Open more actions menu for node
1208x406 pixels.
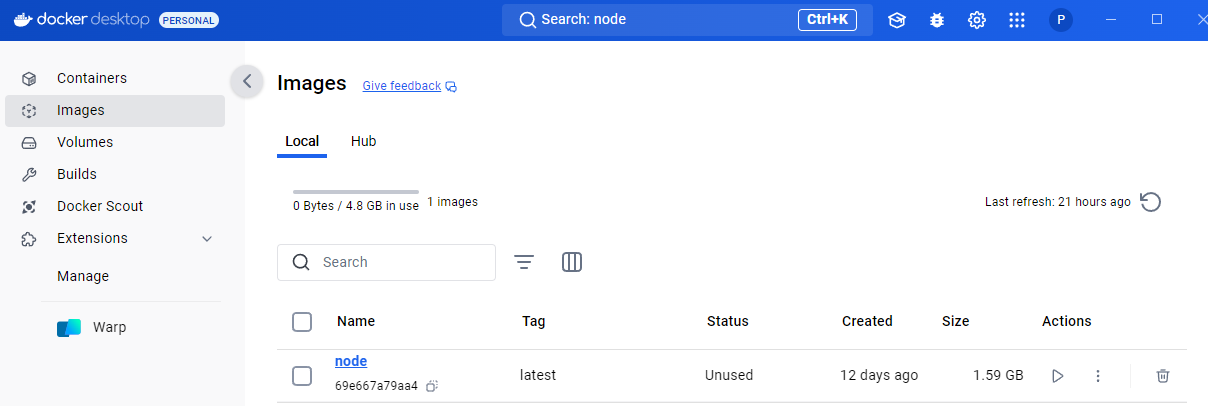tap(1098, 376)
